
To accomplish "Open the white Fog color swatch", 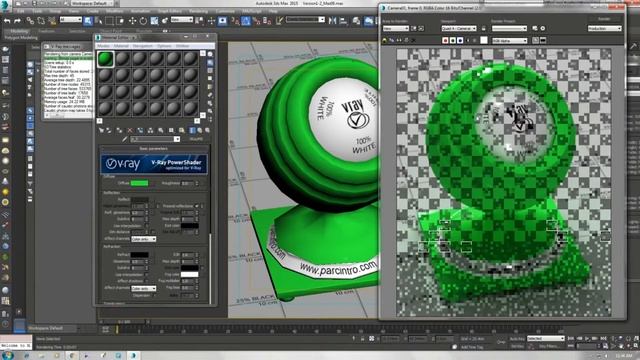I will click(x=189, y=274).
